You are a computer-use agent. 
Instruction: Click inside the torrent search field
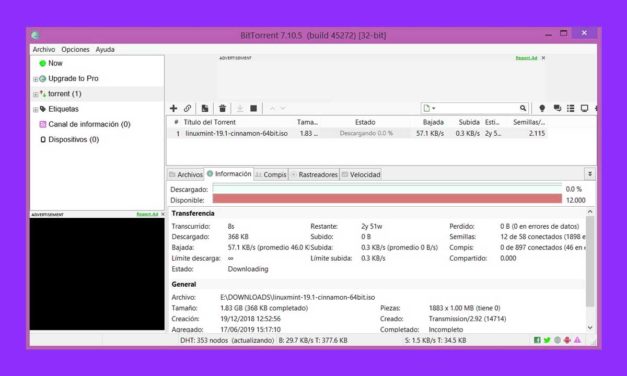[x=478, y=108]
